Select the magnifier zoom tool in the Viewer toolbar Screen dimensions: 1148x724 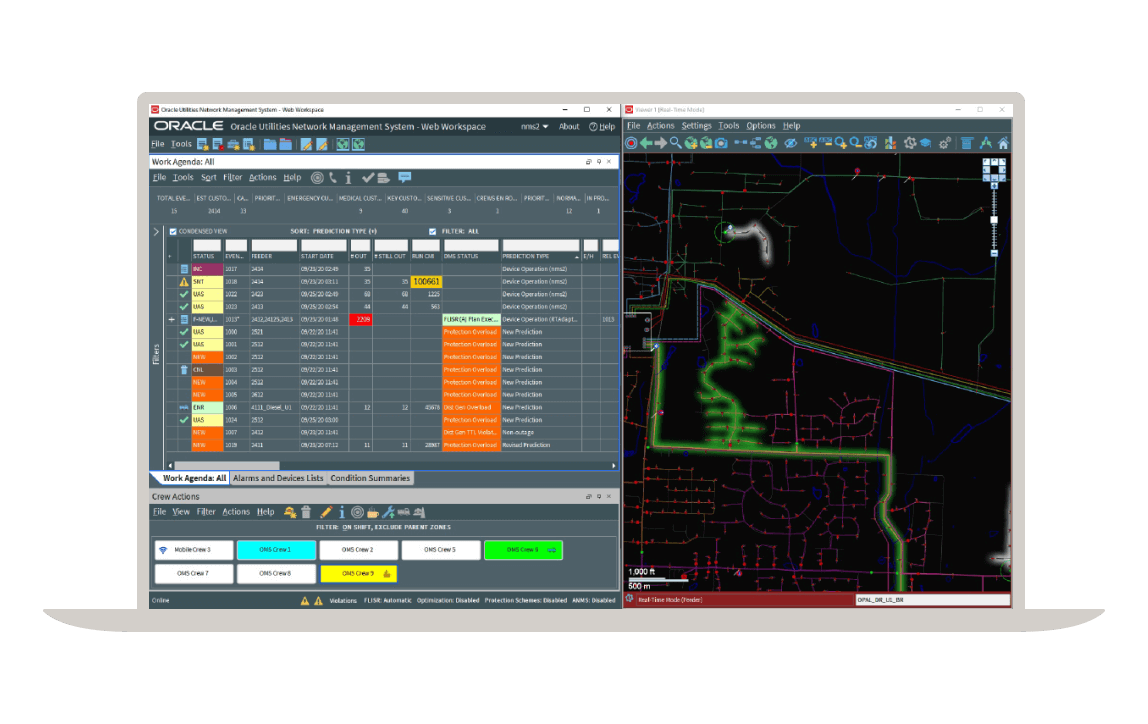675,143
